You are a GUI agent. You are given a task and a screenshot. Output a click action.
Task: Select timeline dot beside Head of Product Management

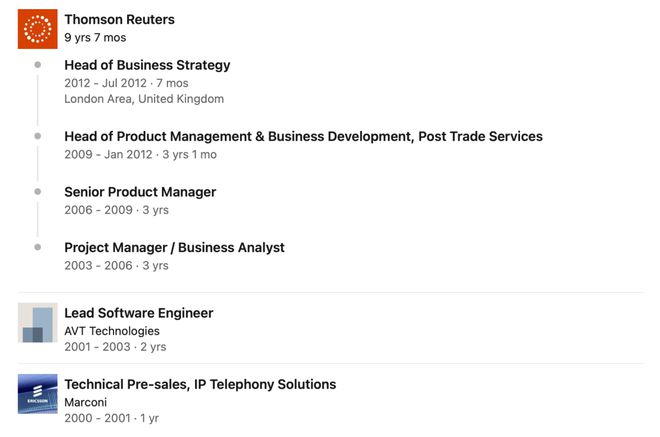(38, 136)
